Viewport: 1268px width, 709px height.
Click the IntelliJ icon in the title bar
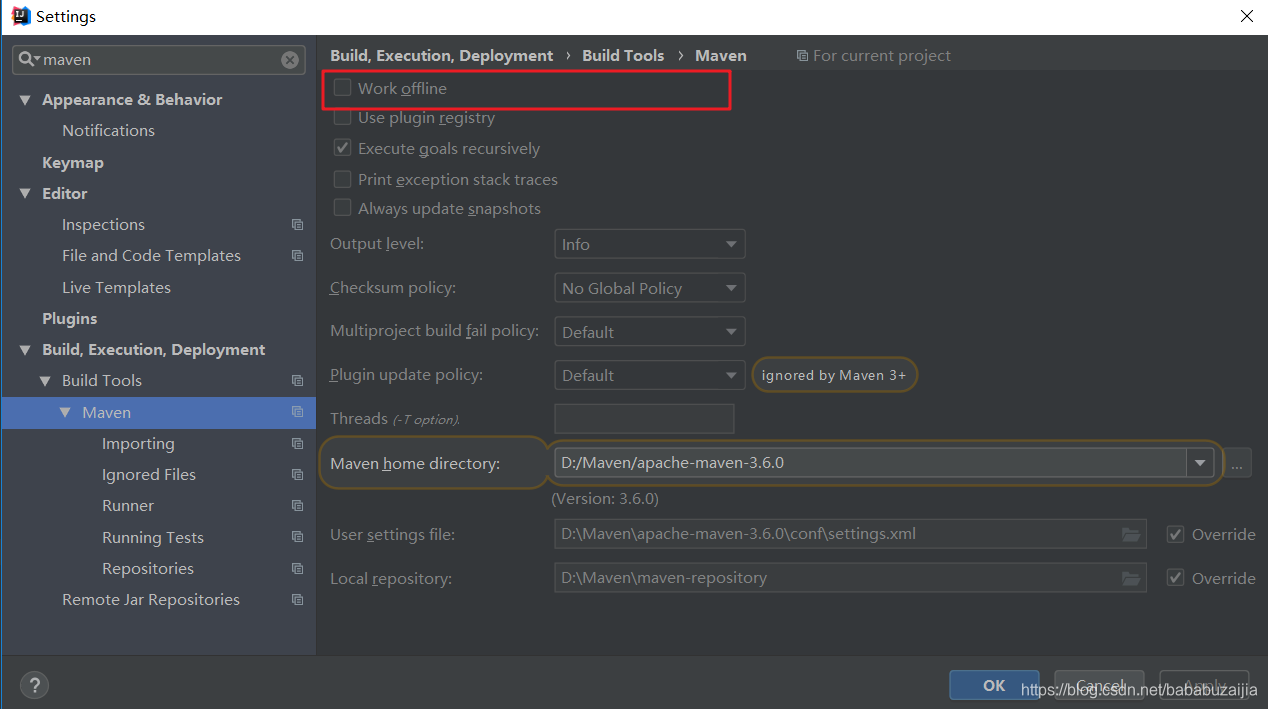click(20, 16)
